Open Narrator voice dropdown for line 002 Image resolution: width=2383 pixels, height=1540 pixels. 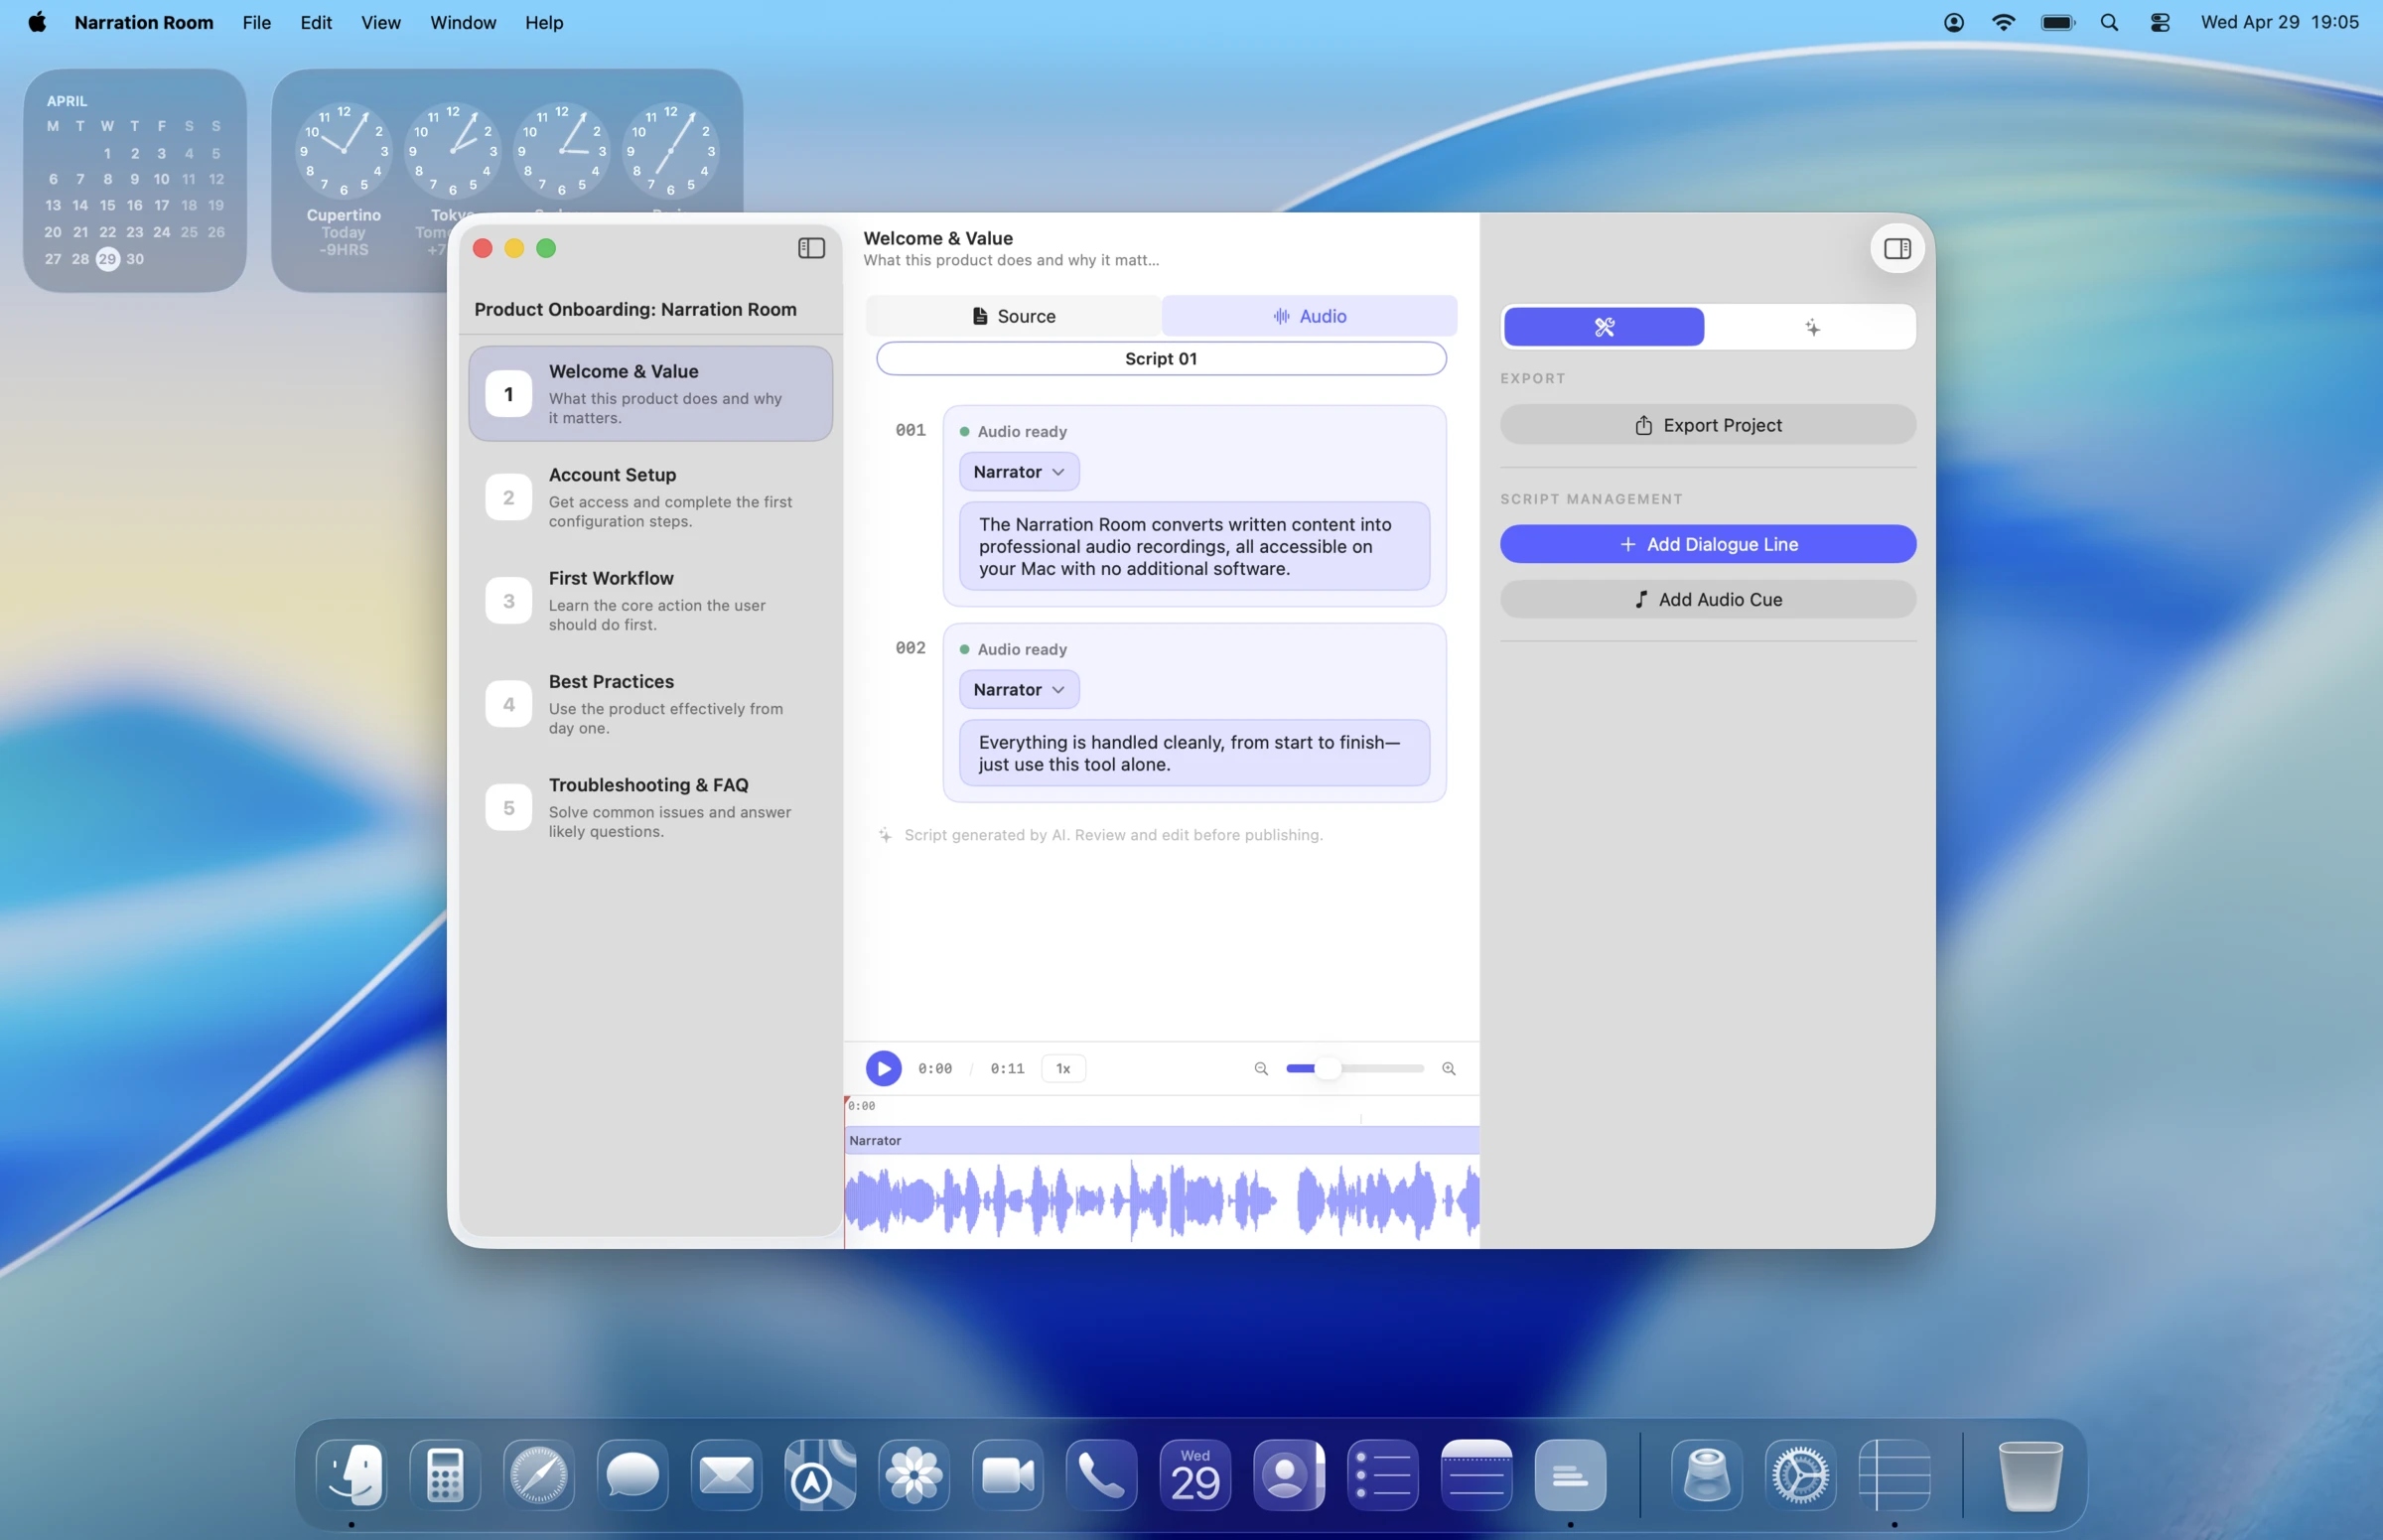(x=1018, y=690)
